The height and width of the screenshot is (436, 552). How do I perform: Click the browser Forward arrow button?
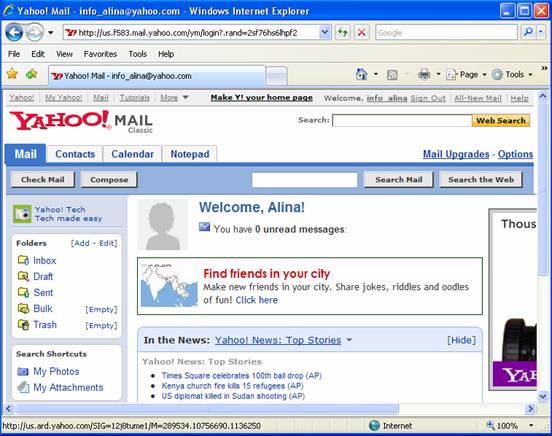tap(35, 32)
